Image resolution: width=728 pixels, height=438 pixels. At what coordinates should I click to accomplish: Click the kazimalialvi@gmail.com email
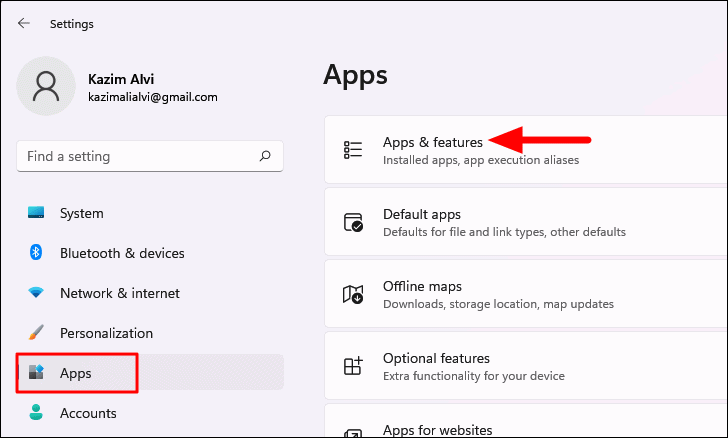(x=153, y=97)
